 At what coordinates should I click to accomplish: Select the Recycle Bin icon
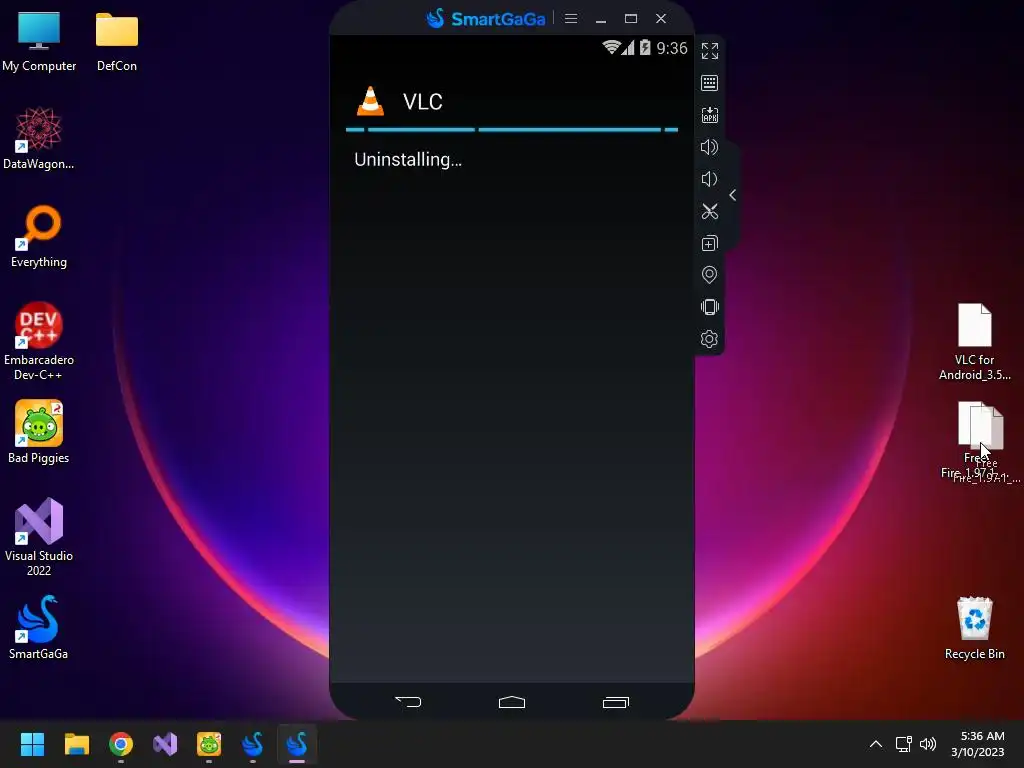[974, 628]
